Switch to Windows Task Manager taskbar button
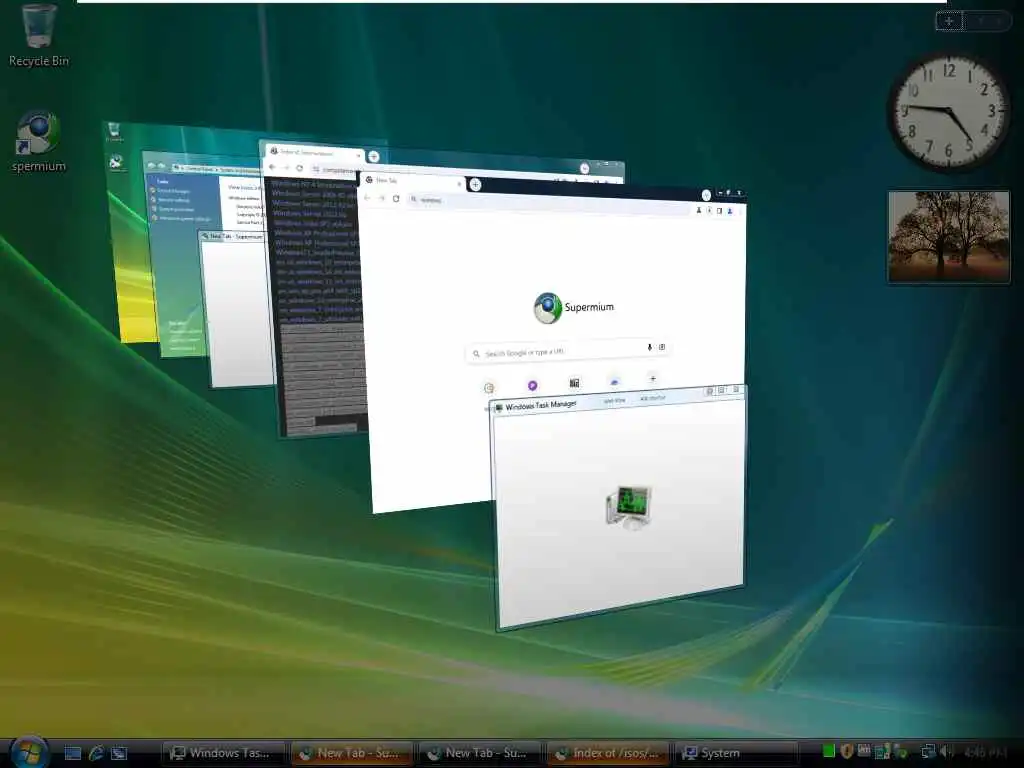 (223, 753)
